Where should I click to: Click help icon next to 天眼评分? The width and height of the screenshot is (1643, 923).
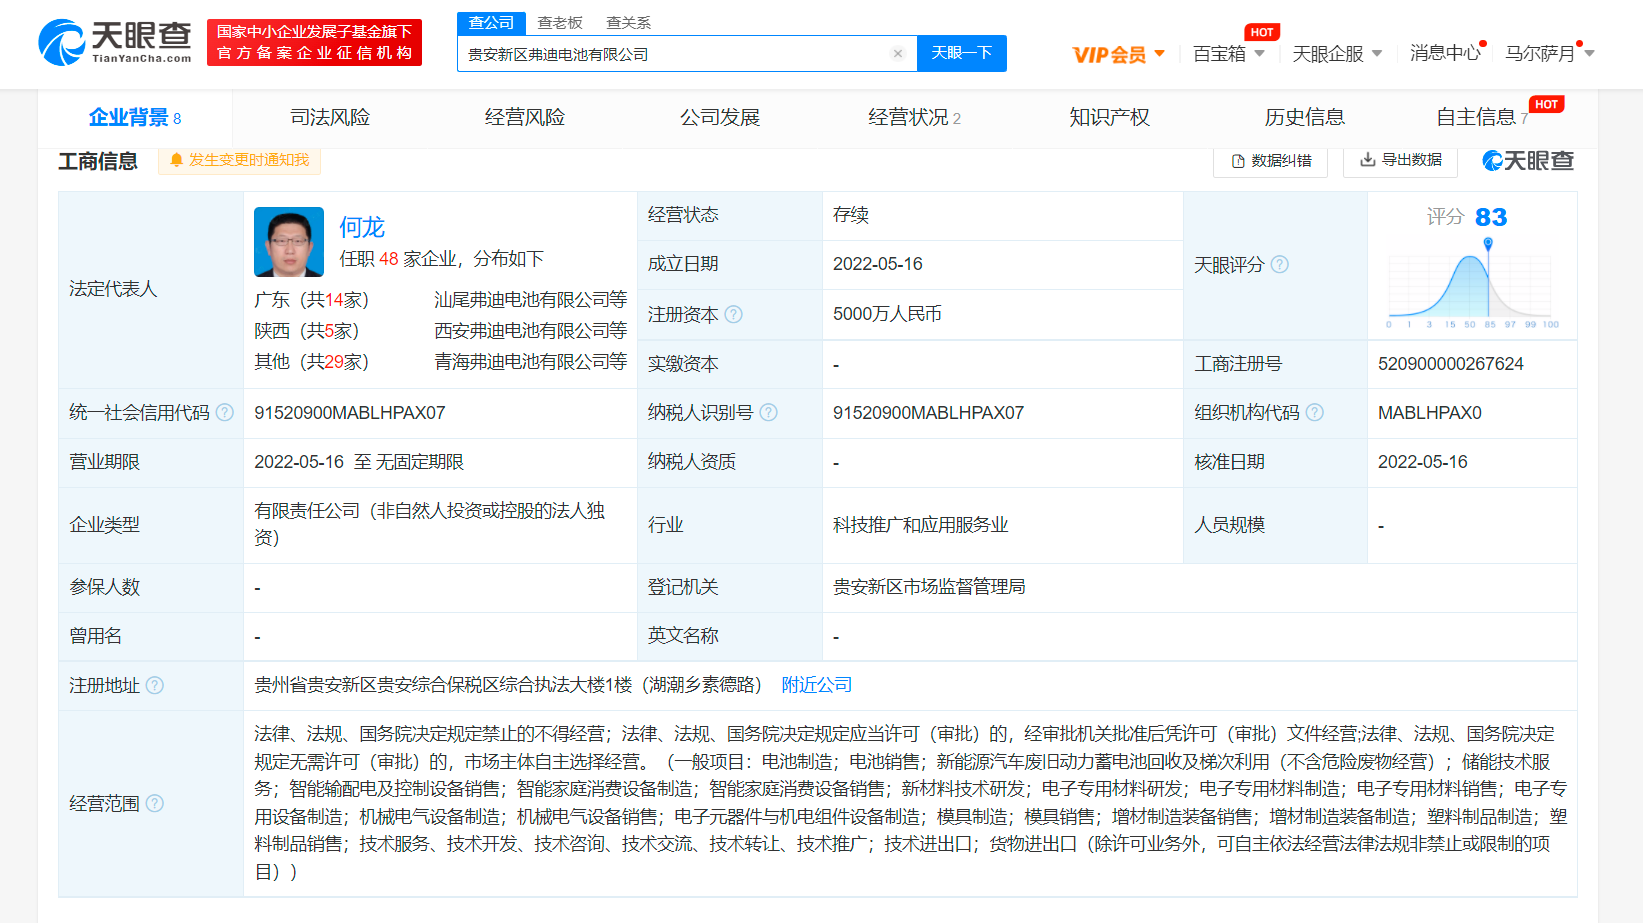click(1279, 265)
